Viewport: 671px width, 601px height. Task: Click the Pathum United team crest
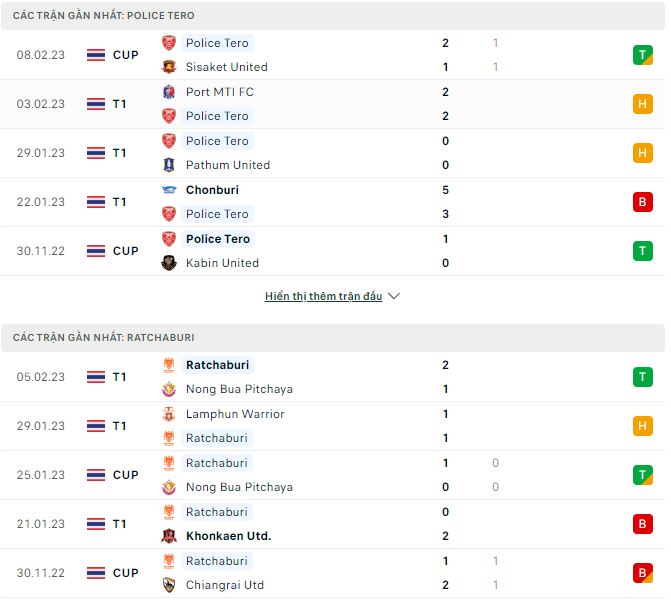coord(169,165)
